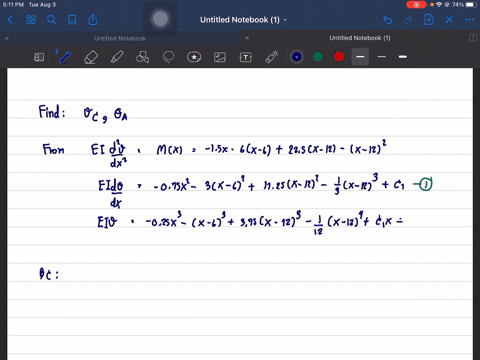The width and height of the screenshot is (480, 360).
Task: Choose the red pen color
Action: [339, 57]
